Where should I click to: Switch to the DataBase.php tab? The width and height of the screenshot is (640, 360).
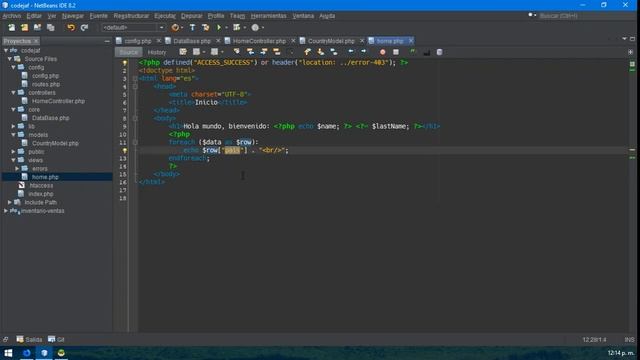point(192,41)
